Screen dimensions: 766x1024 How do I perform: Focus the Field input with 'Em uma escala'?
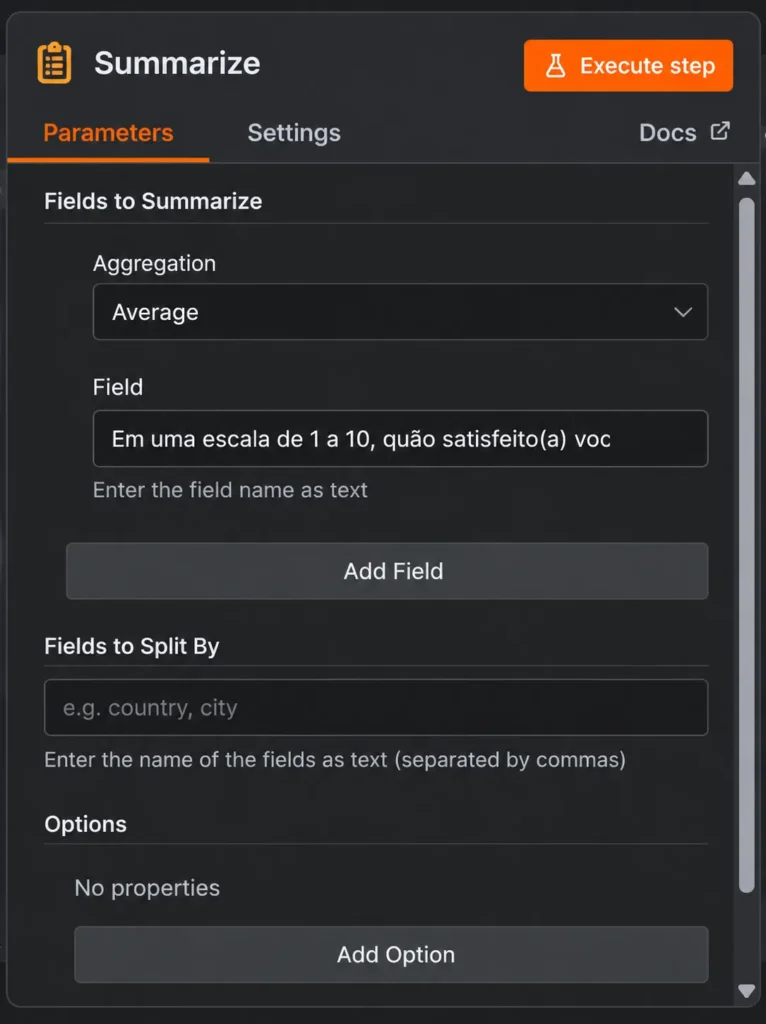click(400, 438)
